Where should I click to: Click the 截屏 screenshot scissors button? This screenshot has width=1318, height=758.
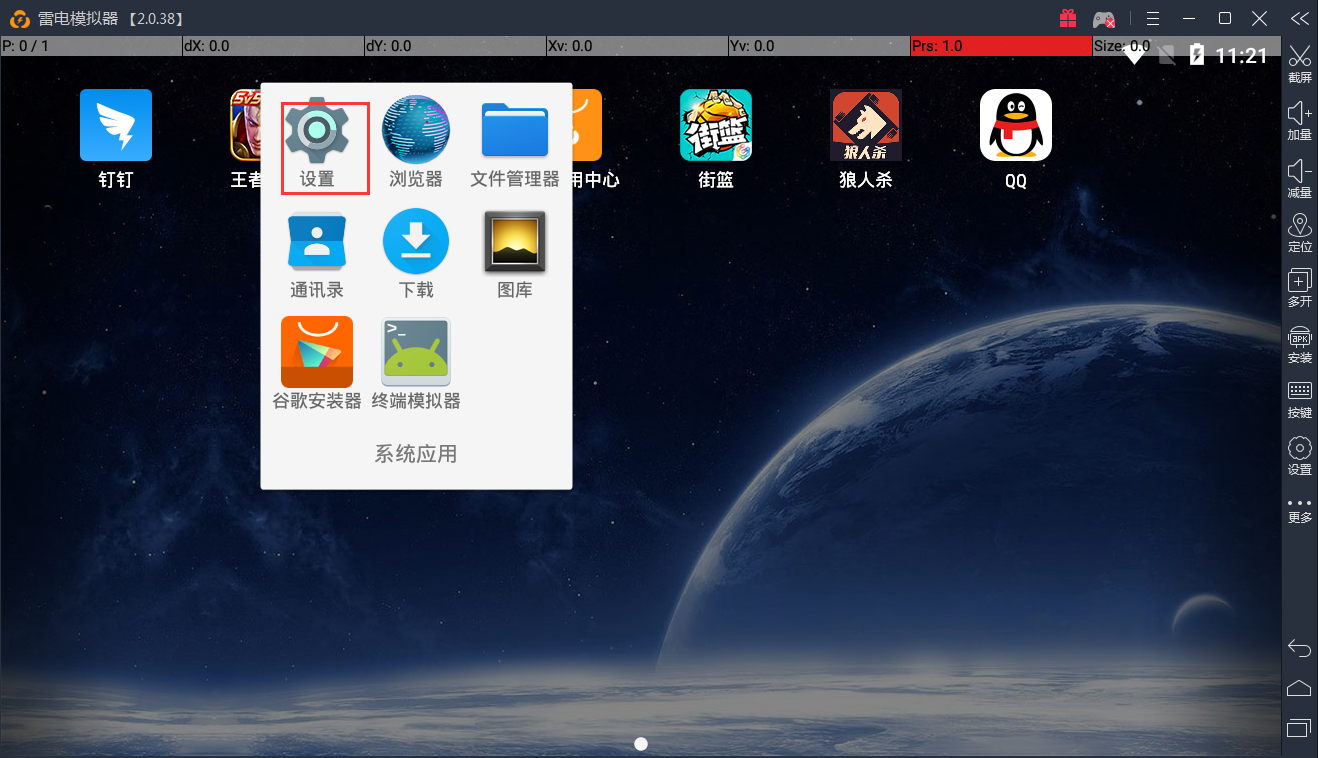click(1299, 64)
